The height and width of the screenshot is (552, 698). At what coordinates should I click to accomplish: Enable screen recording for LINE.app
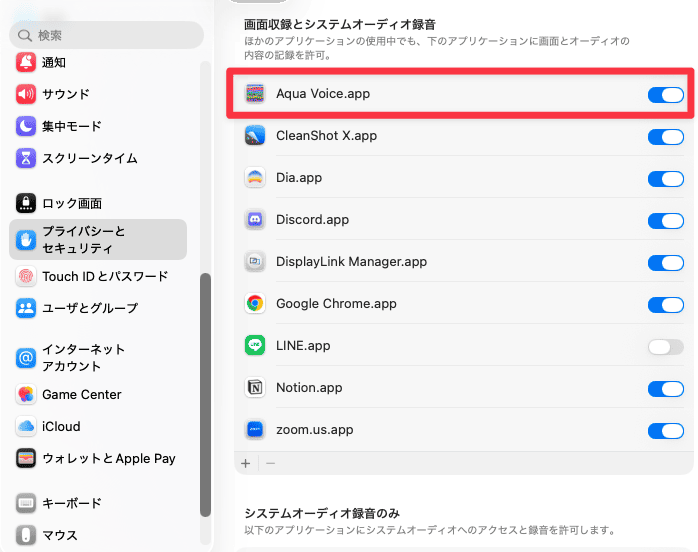(666, 347)
